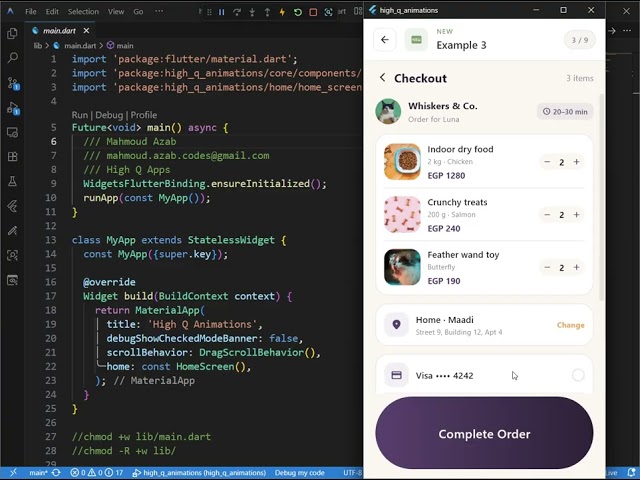Open the View menu

[116, 11]
